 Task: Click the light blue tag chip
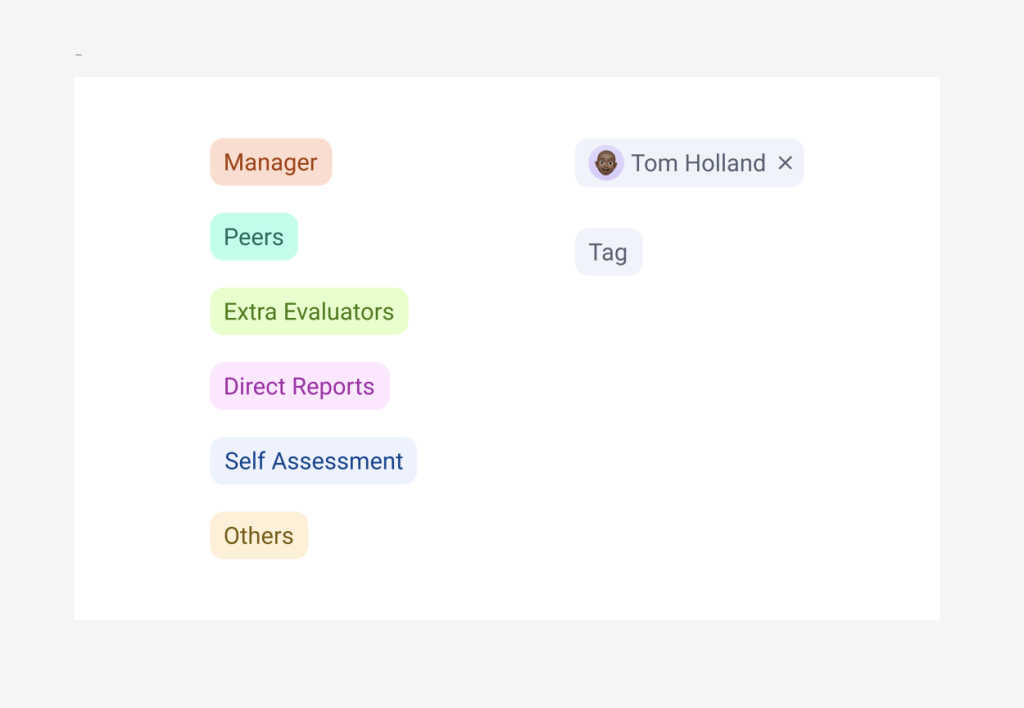pyautogui.click(x=313, y=461)
